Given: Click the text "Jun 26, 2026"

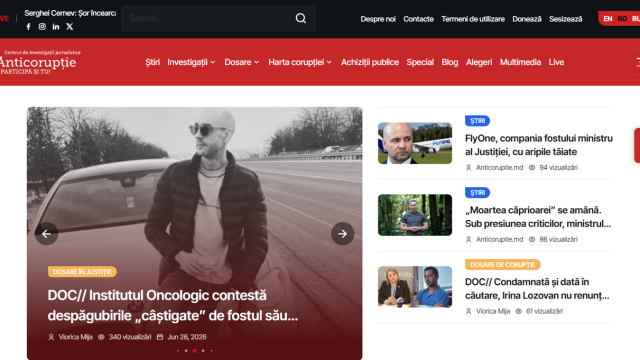Looking at the screenshot, I should pyautogui.click(x=187, y=337).
